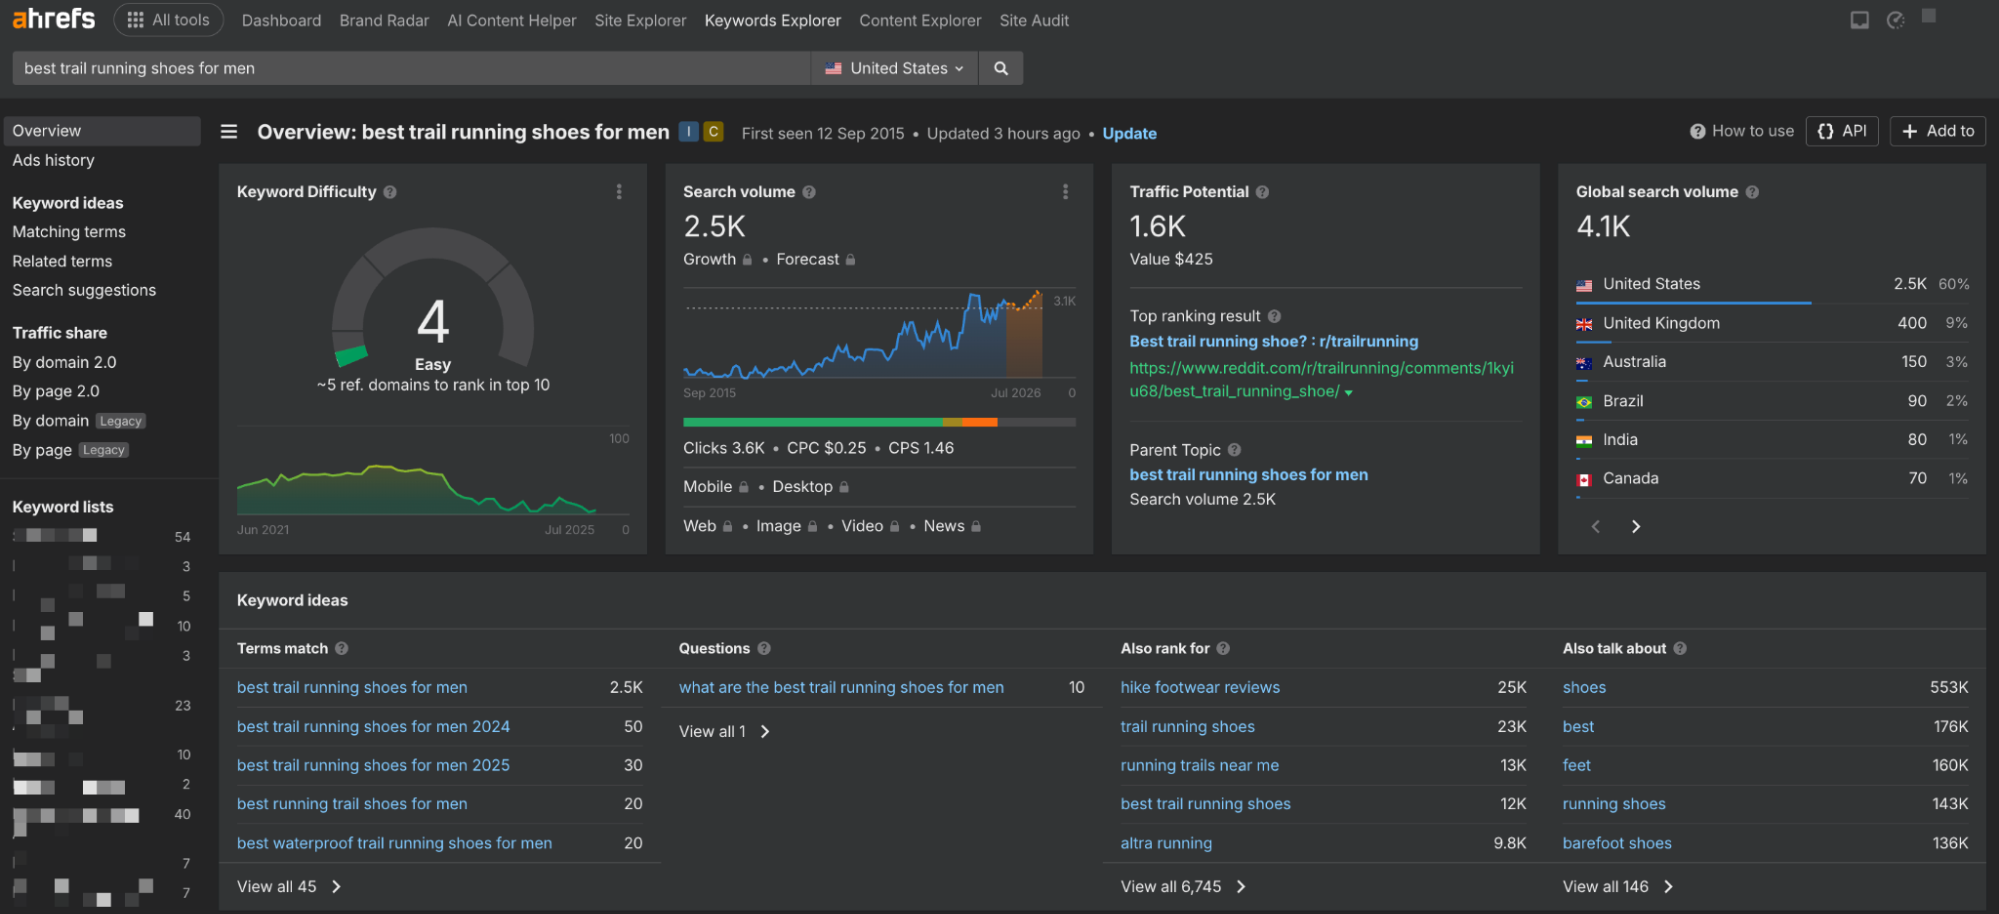Click the How to use button
Screen dimensions: 1999x914
(x=1742, y=131)
